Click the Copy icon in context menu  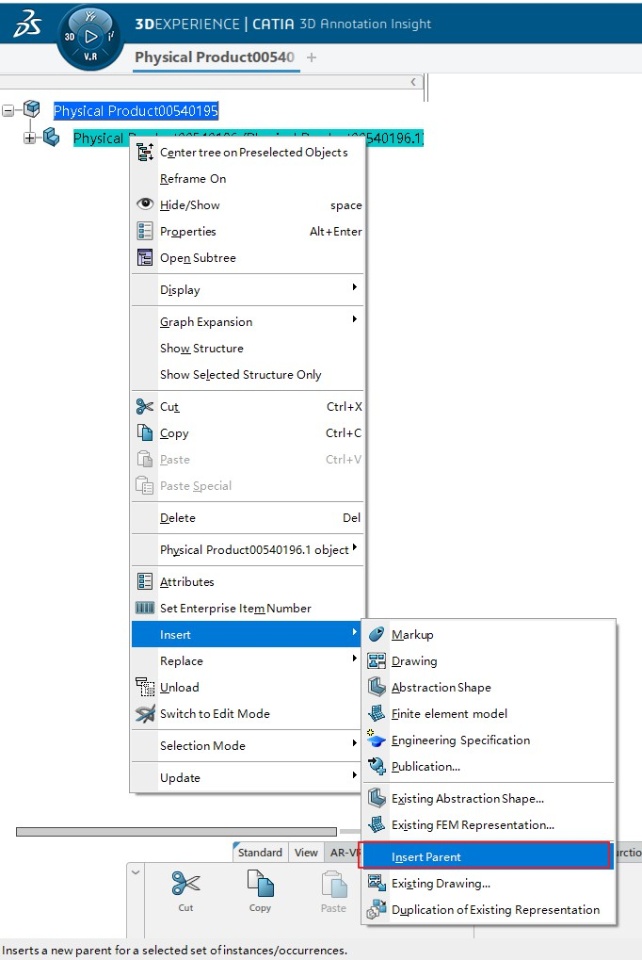click(145, 432)
